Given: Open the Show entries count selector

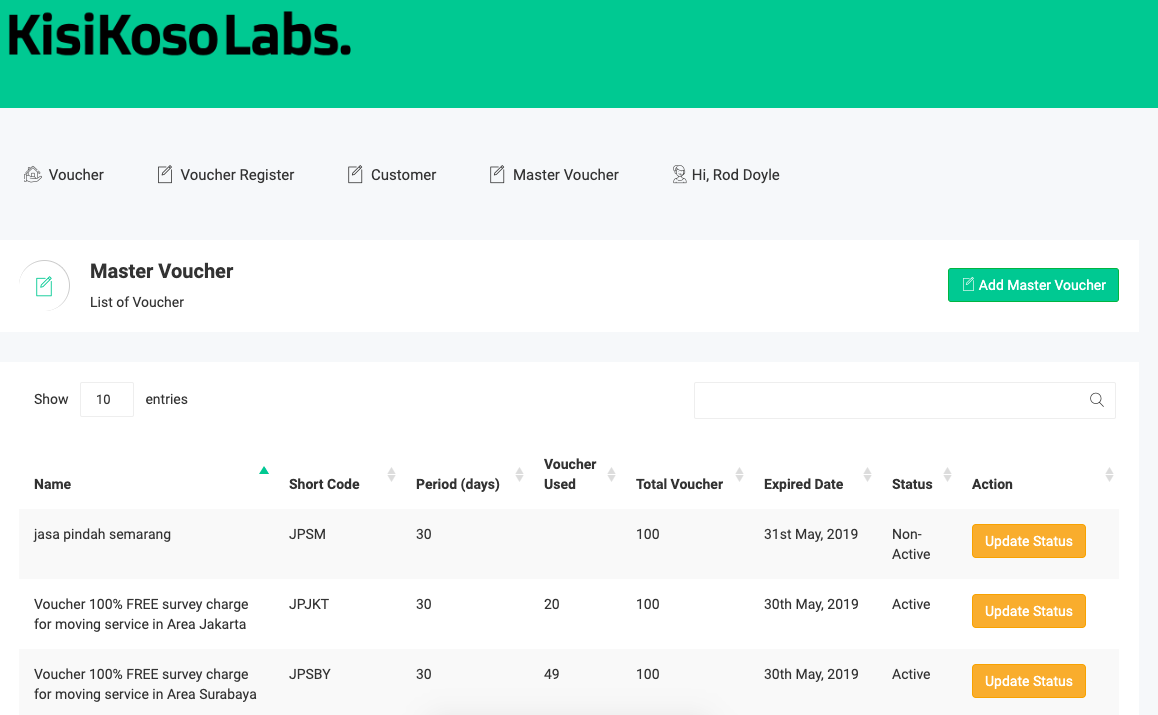Looking at the screenshot, I should (107, 400).
